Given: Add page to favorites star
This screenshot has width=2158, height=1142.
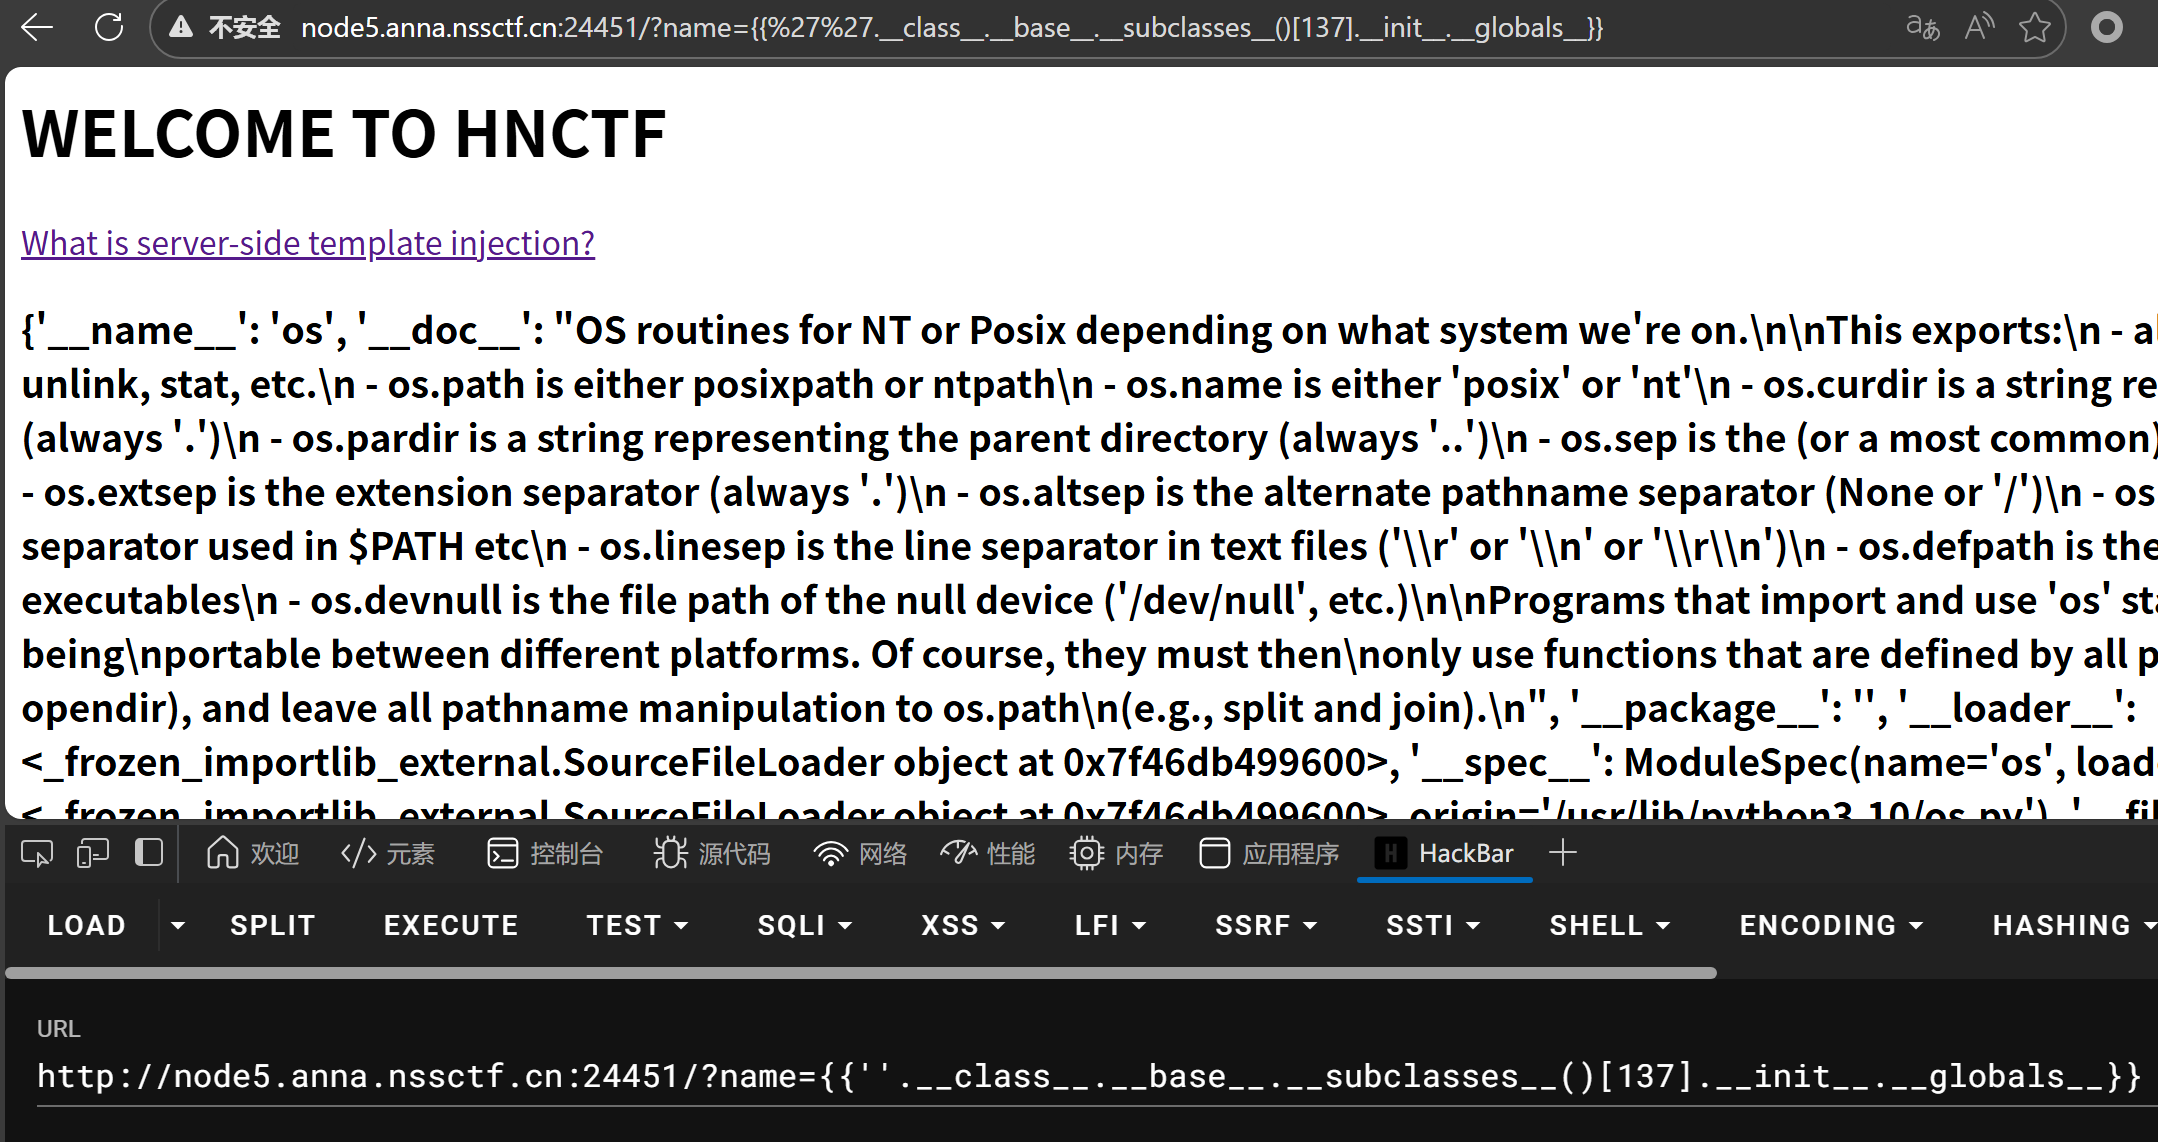Looking at the screenshot, I should pos(2034,27).
